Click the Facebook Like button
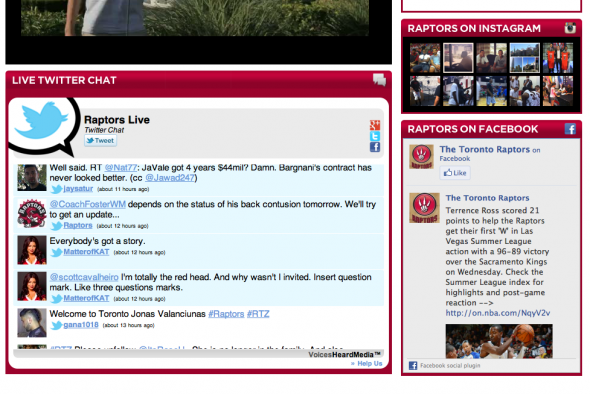The height and width of the screenshot is (394, 590). [x=455, y=173]
